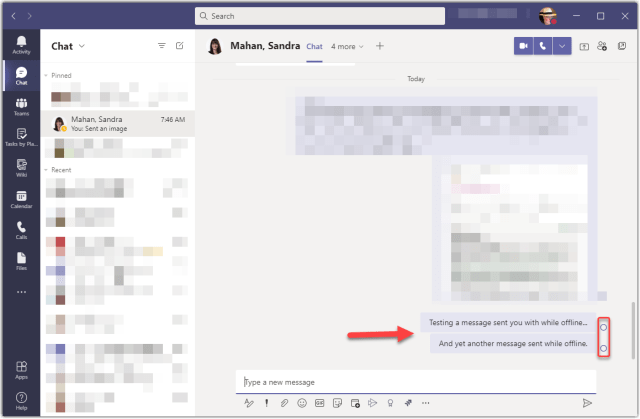Open the chat list filter
This screenshot has width=640, height=419.
[162, 46]
